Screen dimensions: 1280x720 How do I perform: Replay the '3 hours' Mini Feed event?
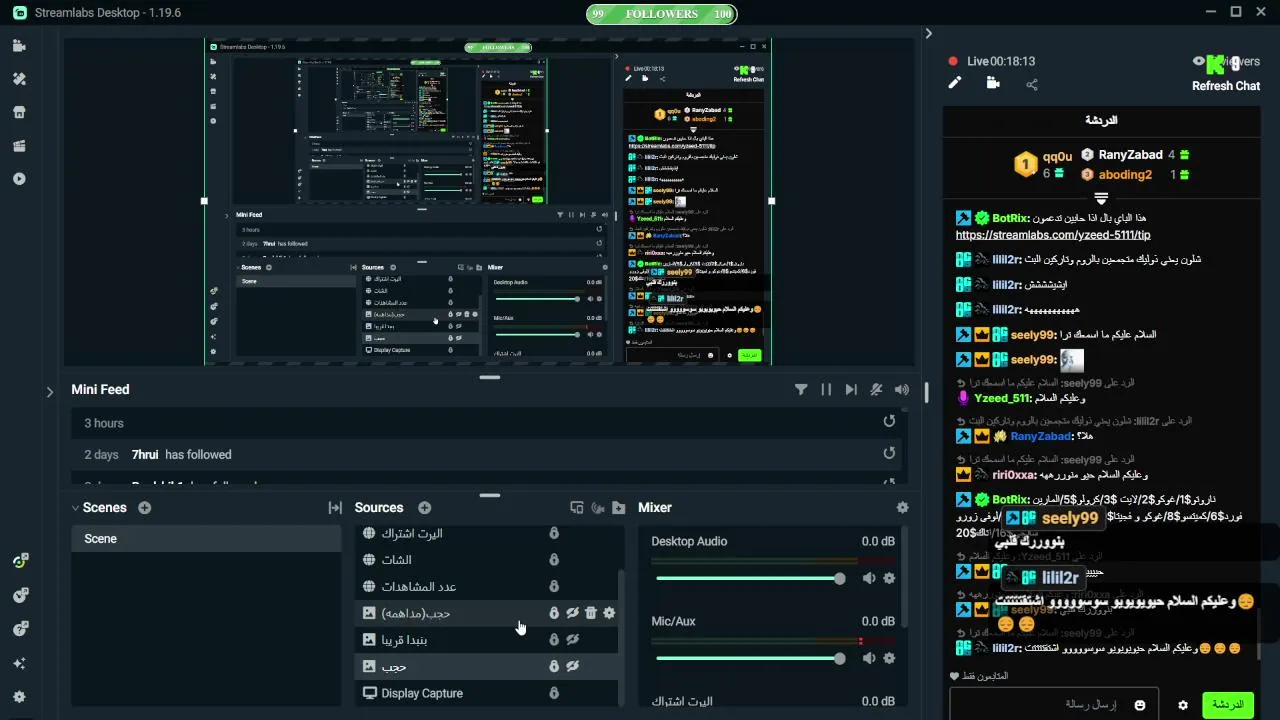pos(889,421)
